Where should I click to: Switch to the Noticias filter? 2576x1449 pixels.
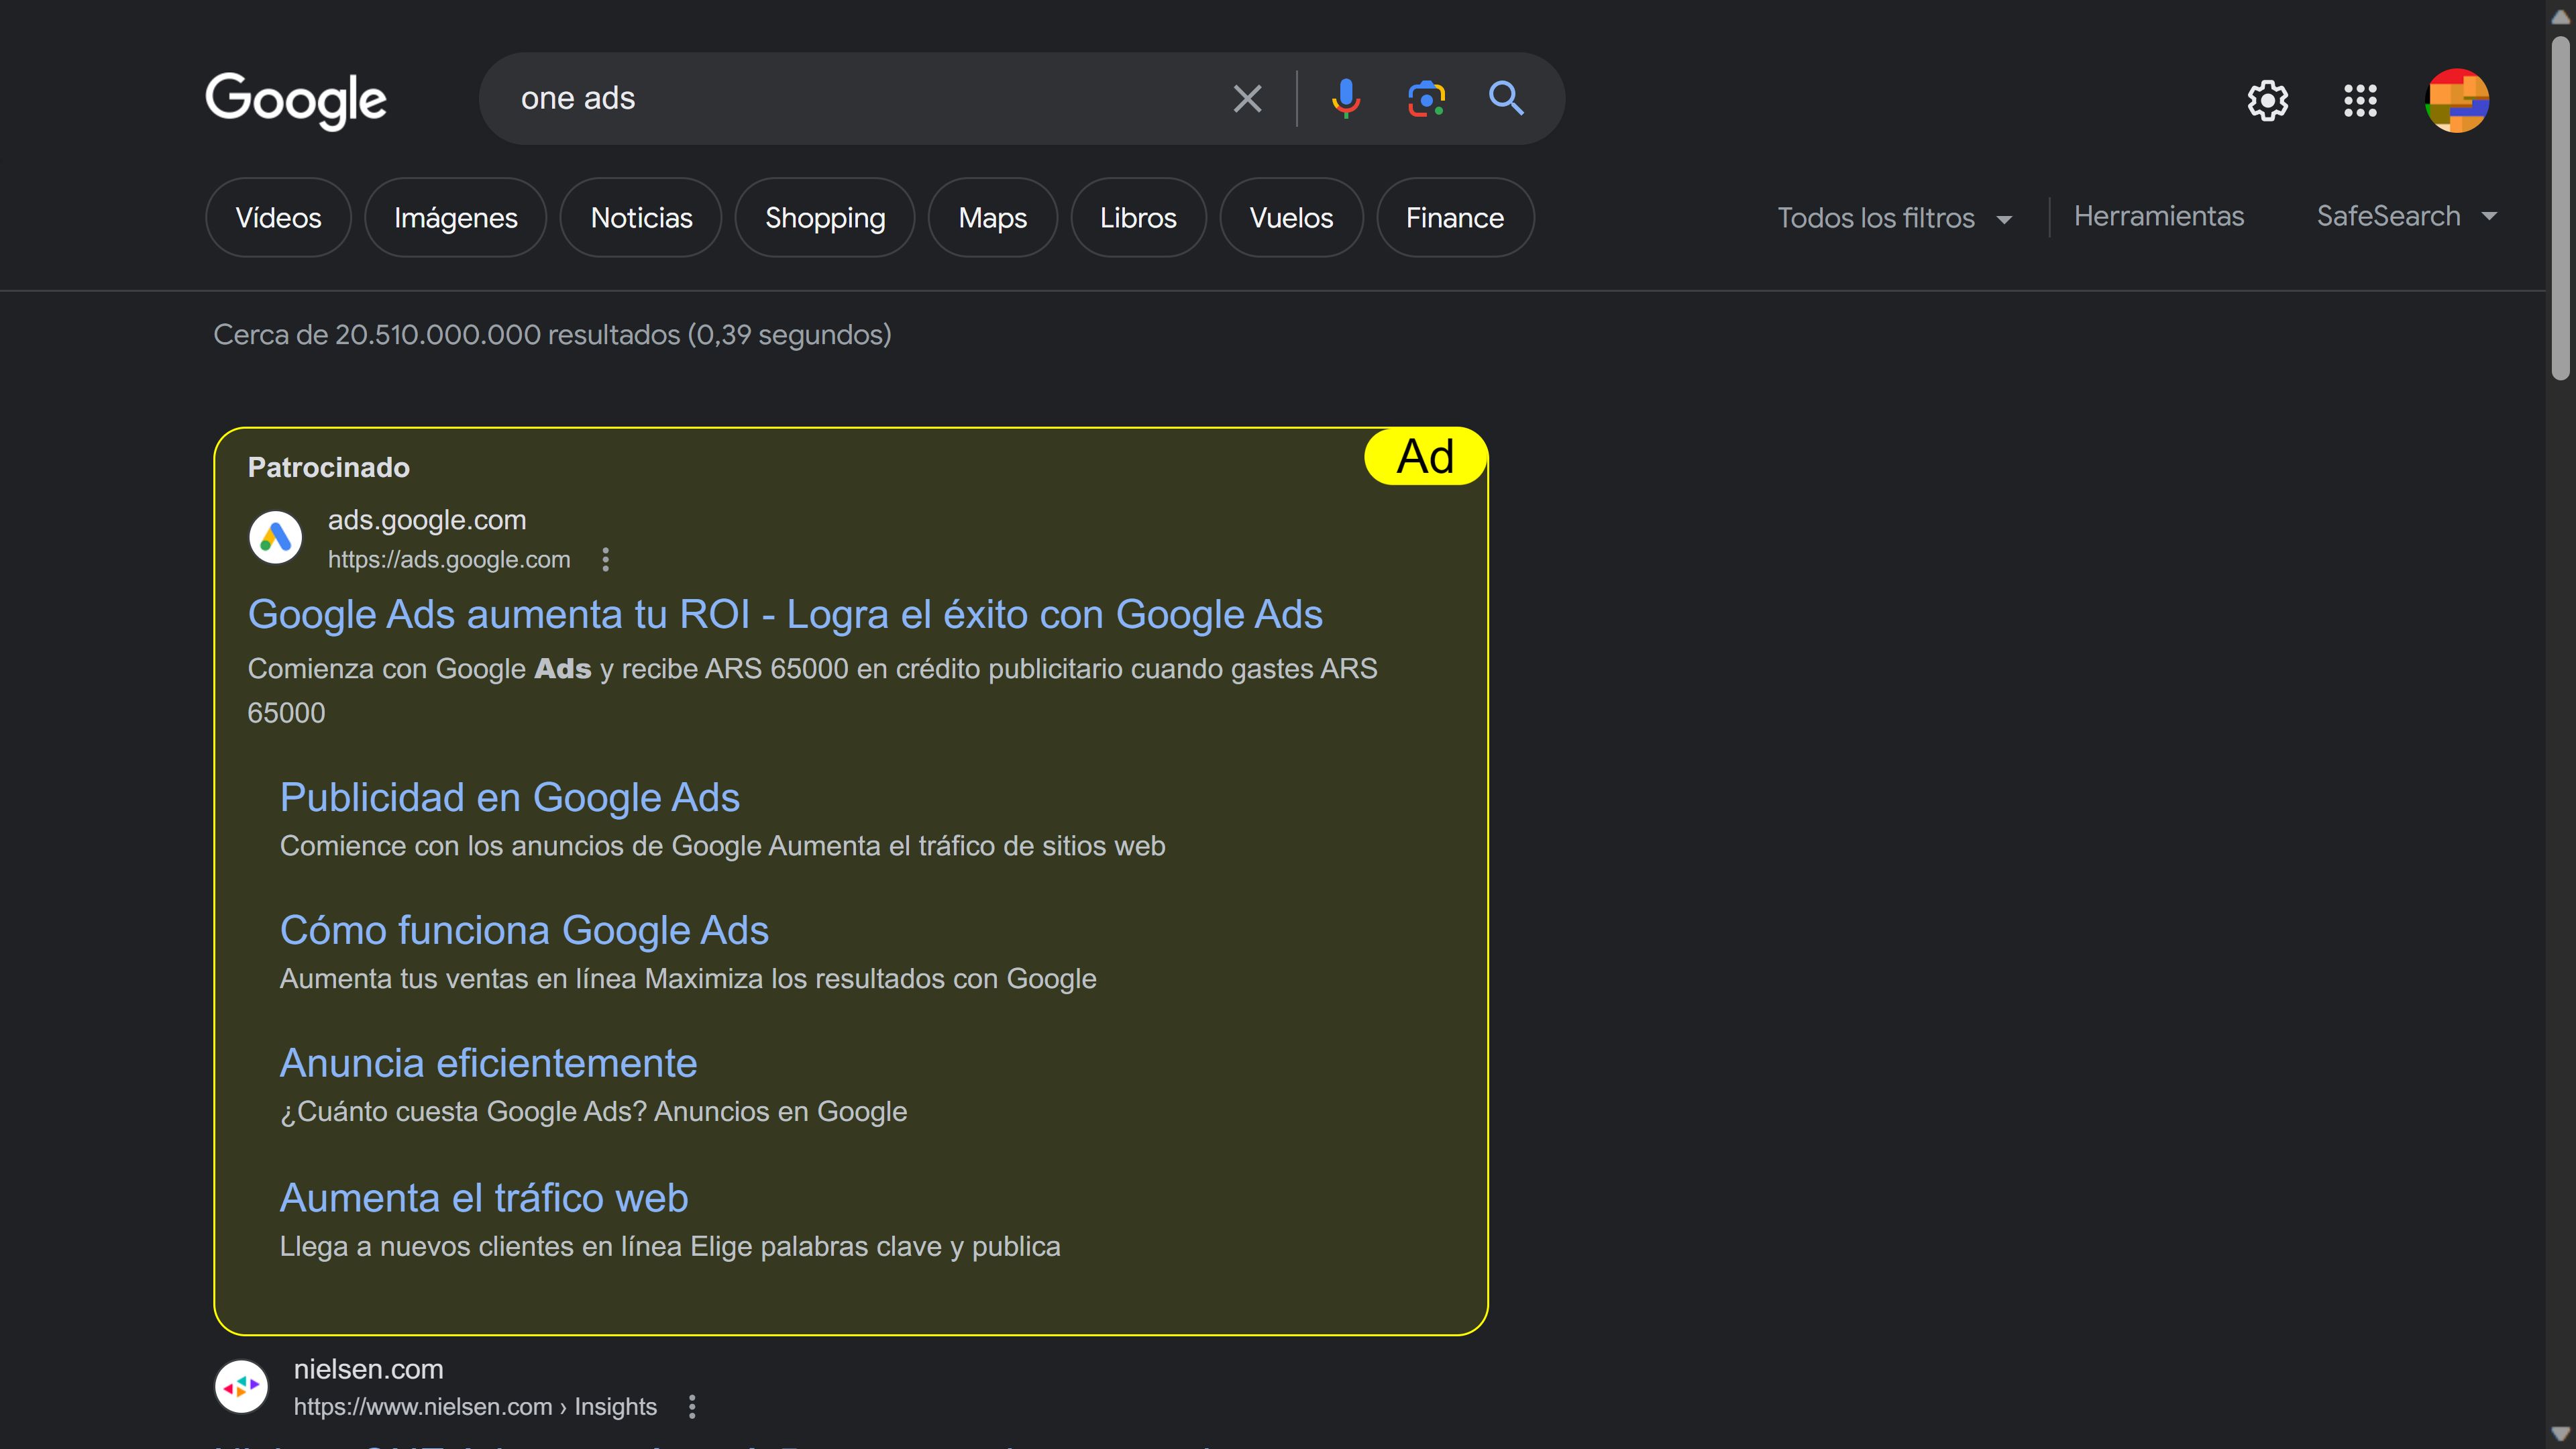tap(641, 217)
